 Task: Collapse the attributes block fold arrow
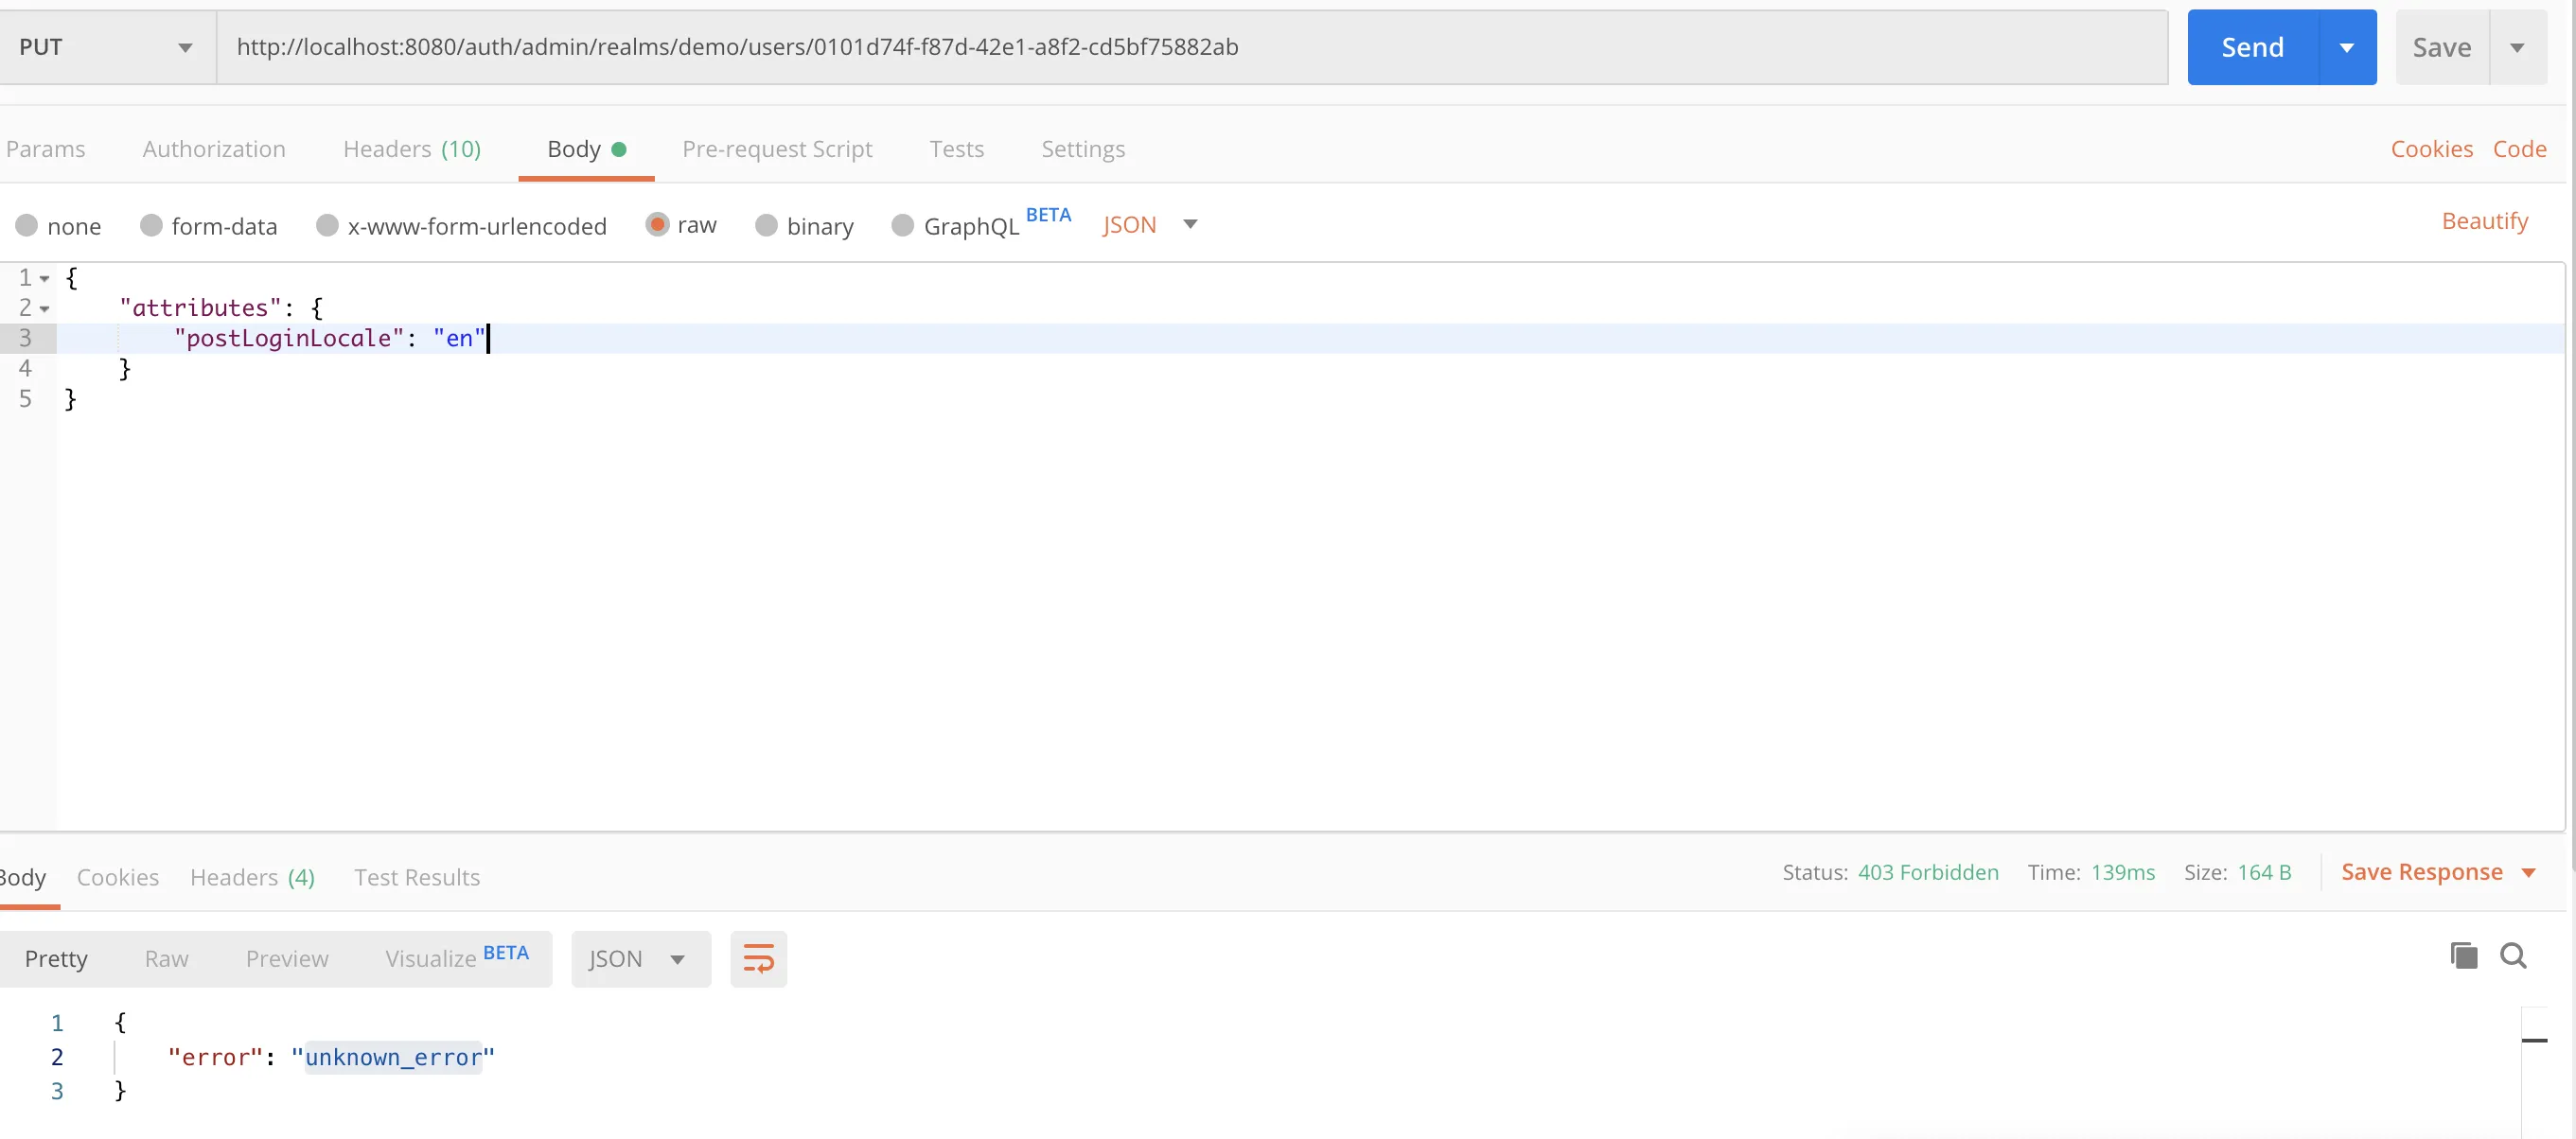(x=44, y=309)
